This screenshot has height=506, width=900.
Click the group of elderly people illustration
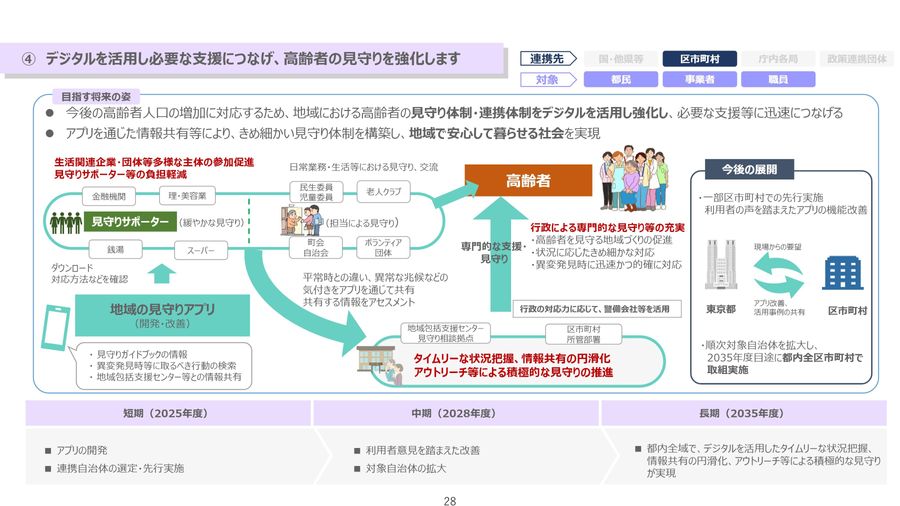click(634, 180)
